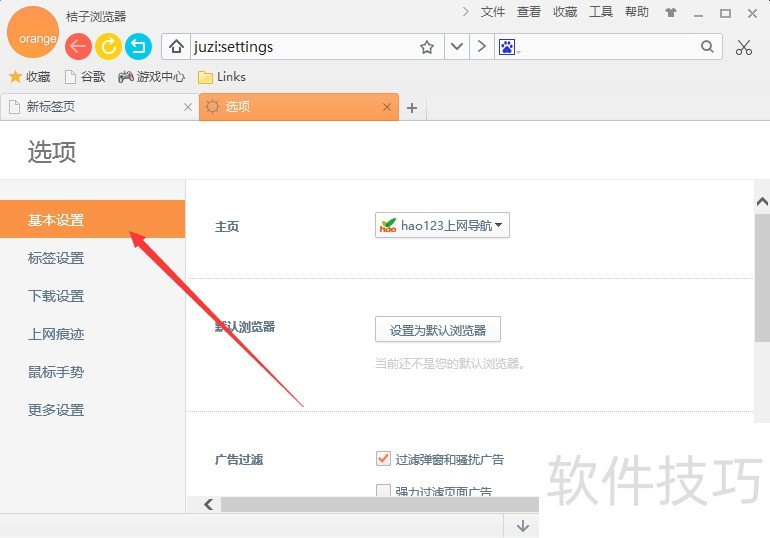Open the 谷歌 bookmark

[x=85, y=77]
